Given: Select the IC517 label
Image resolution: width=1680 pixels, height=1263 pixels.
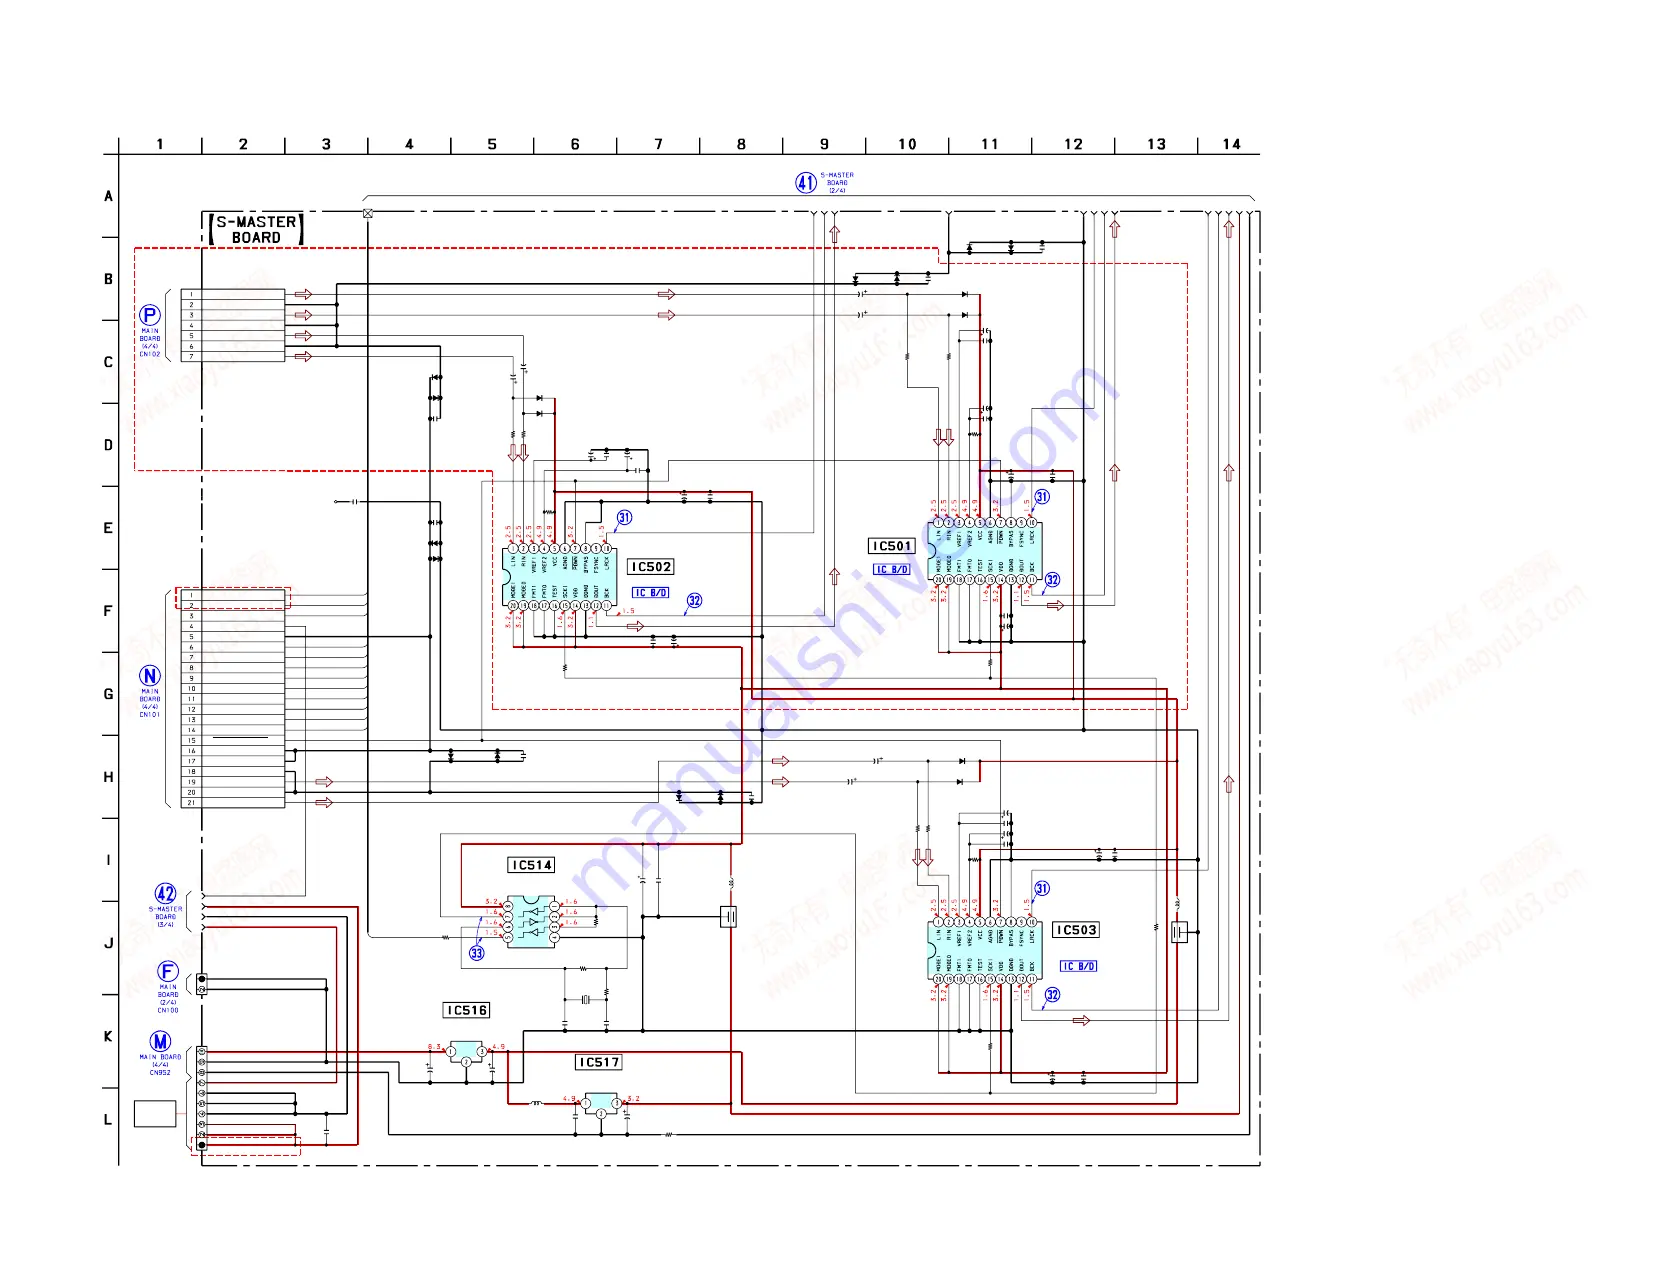Looking at the screenshot, I should 599,1063.
